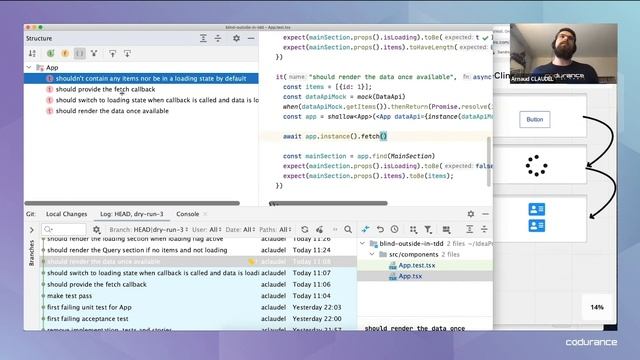Image resolution: width=640 pixels, height=360 pixels.
Task: Open the Branch filter dropdown
Action: (x=149, y=229)
